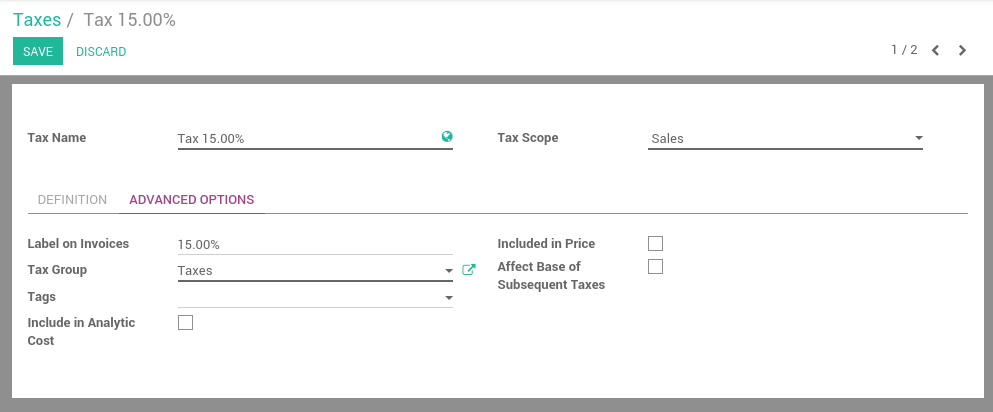
Task: Click the Tax Scope field label
Action: click(528, 138)
